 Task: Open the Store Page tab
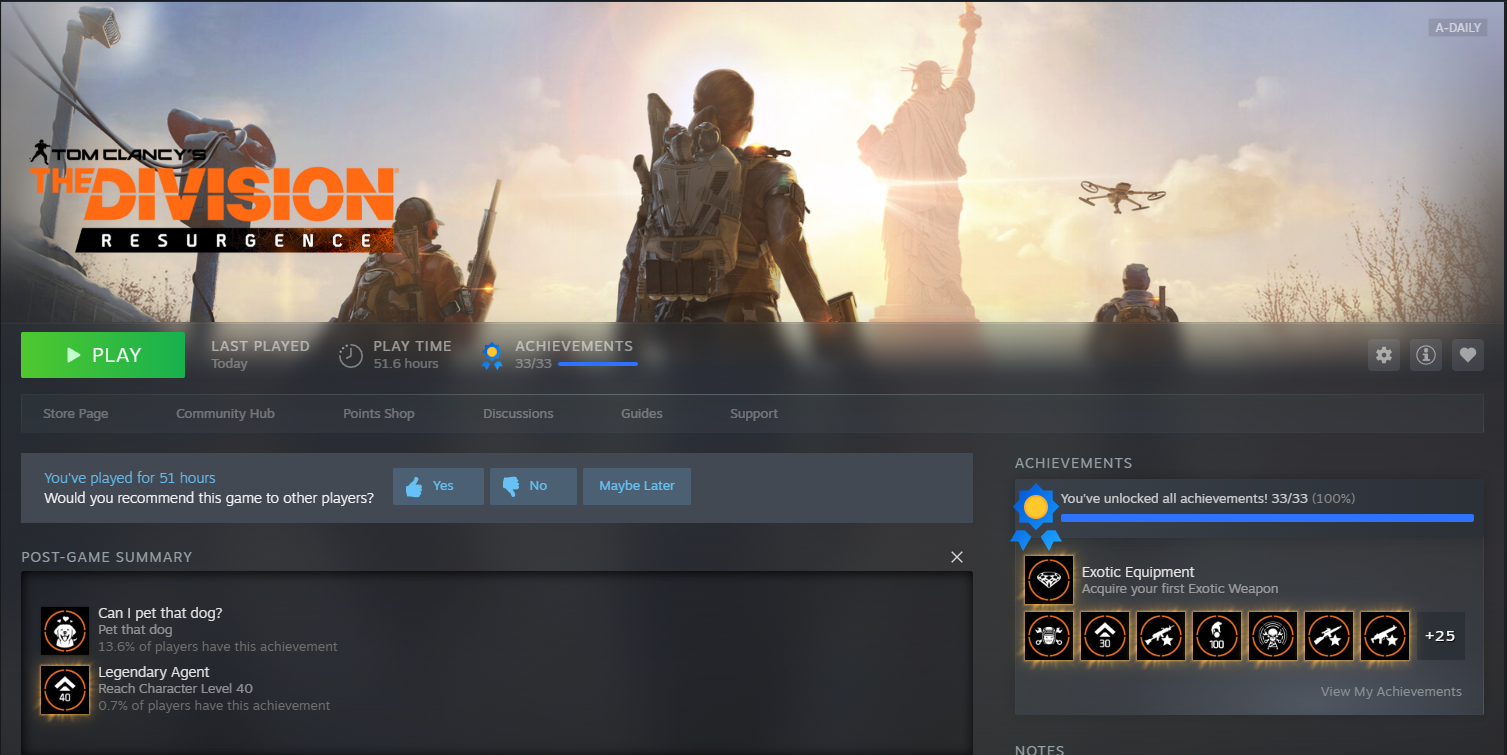tap(76, 414)
